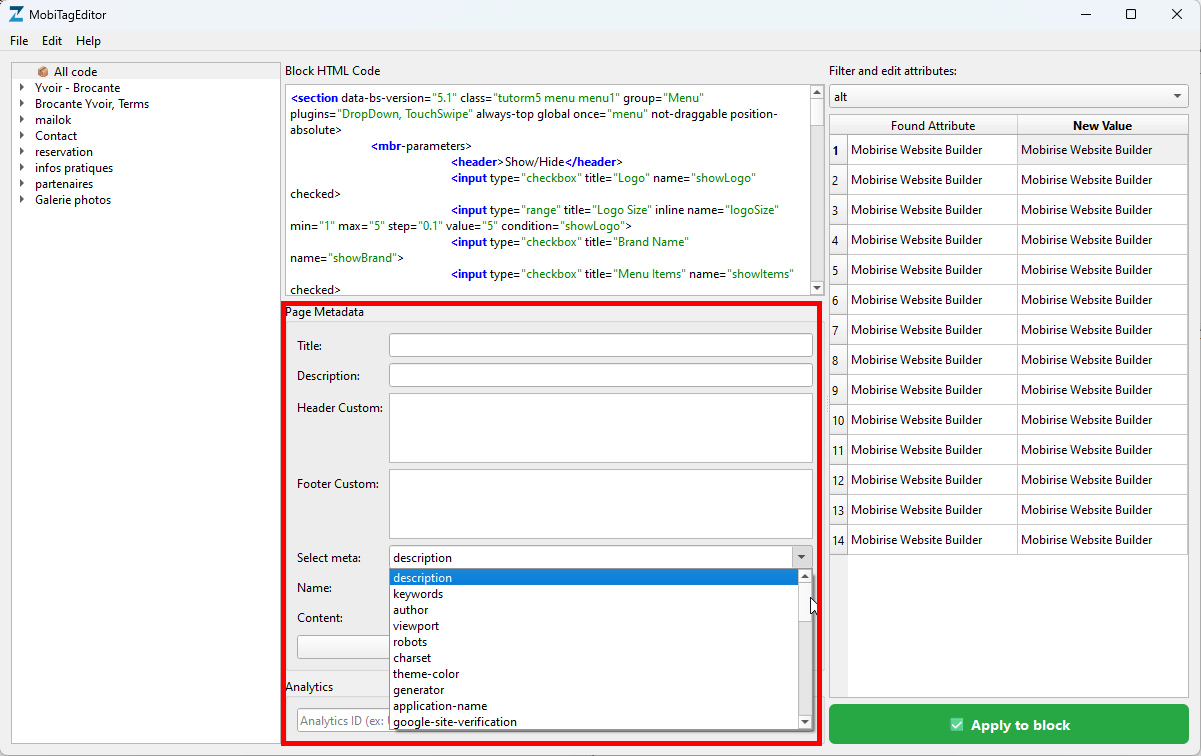Choose robots from the meta list

594,642
